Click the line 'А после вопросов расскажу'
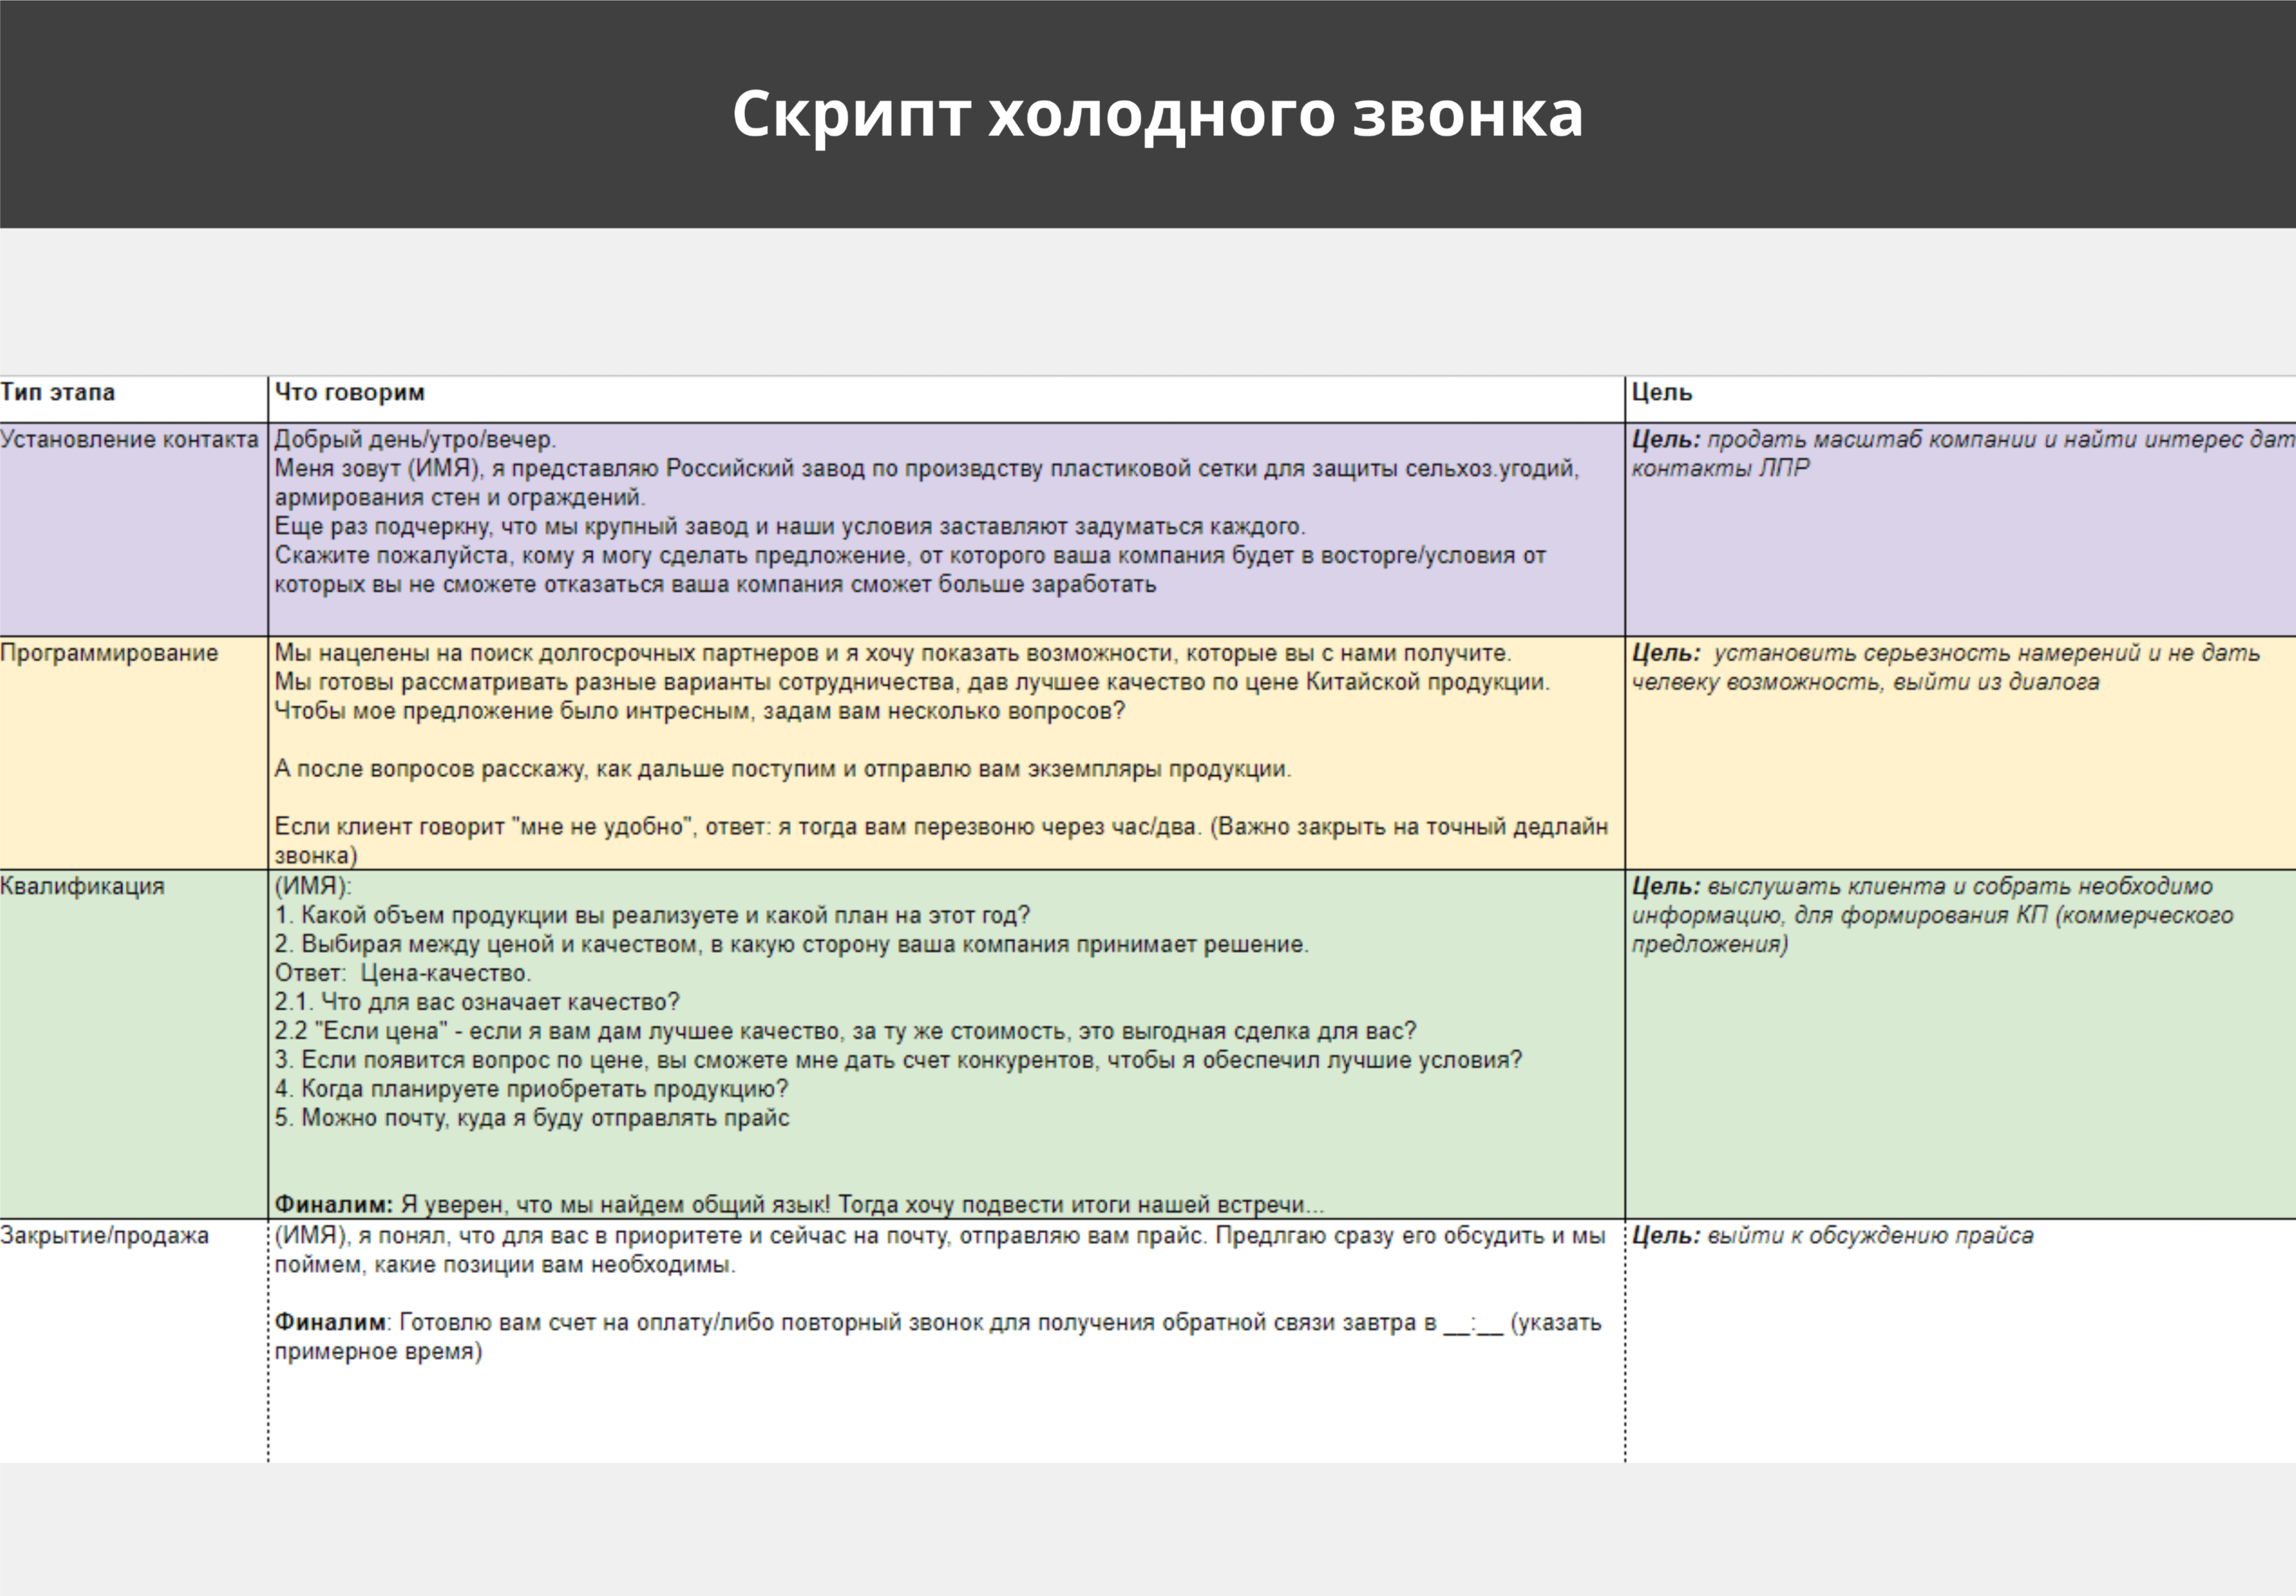2296x1596 pixels. 783,769
